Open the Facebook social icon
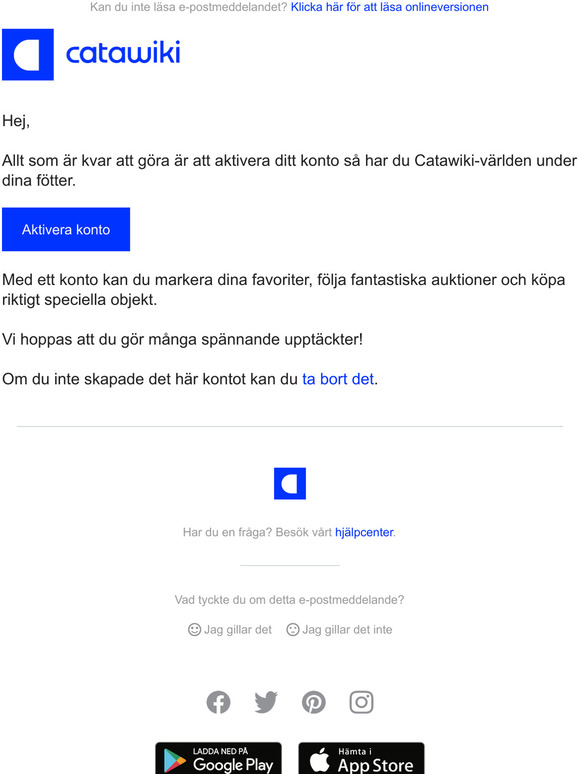Screen dimensions: 580x774 tap(218, 702)
